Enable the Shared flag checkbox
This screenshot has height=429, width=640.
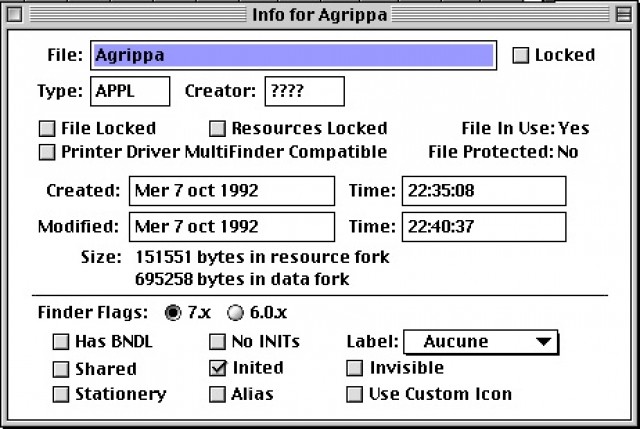pyautogui.click(x=62, y=368)
